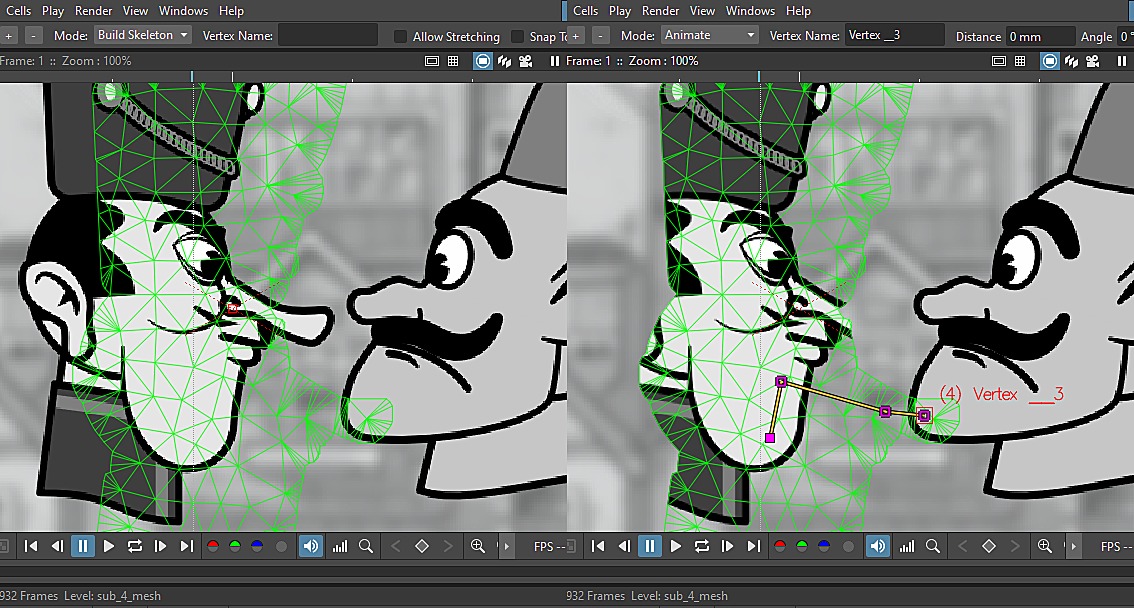Viewport: 1134px width, 608px height.
Task: Go to first frame in right viewer
Action: (598, 547)
